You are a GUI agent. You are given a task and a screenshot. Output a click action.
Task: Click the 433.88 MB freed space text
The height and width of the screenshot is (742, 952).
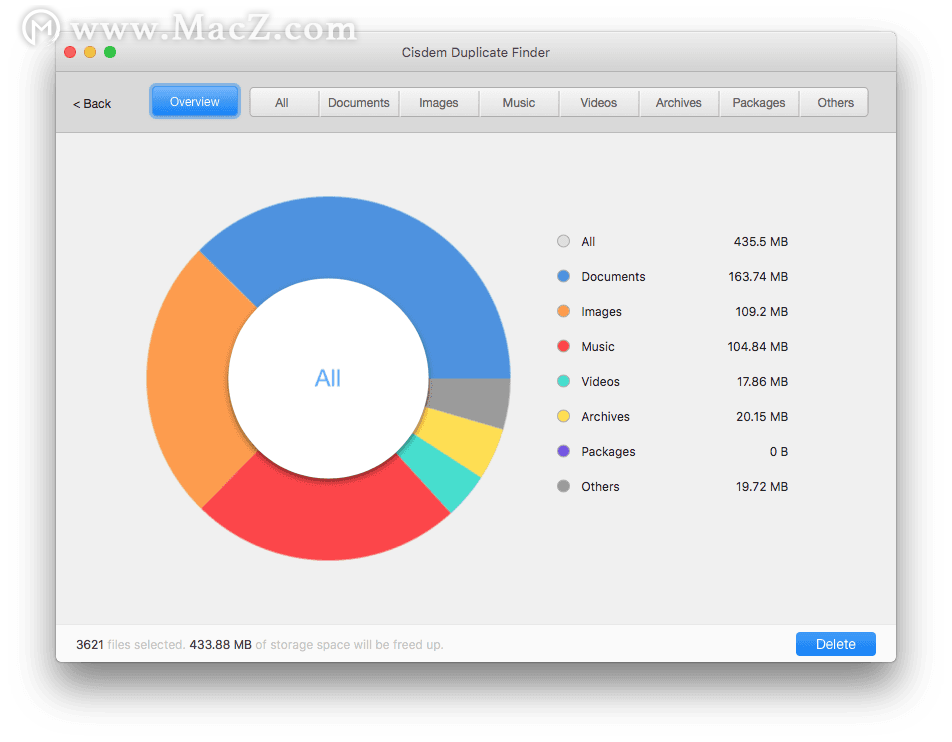tap(220, 644)
